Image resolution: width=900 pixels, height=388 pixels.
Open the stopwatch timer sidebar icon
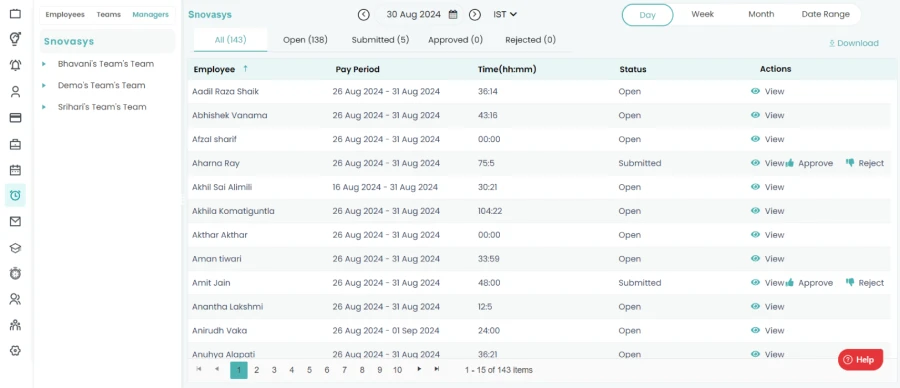point(15,273)
